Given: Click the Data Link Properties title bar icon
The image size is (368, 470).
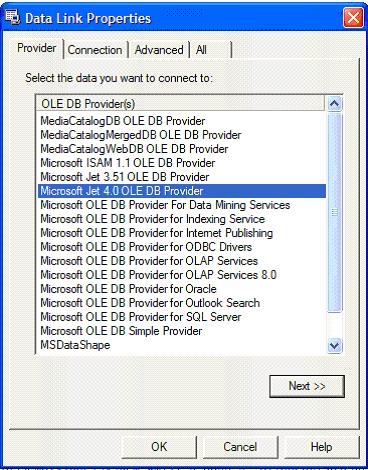Looking at the screenshot, I should point(12,17).
